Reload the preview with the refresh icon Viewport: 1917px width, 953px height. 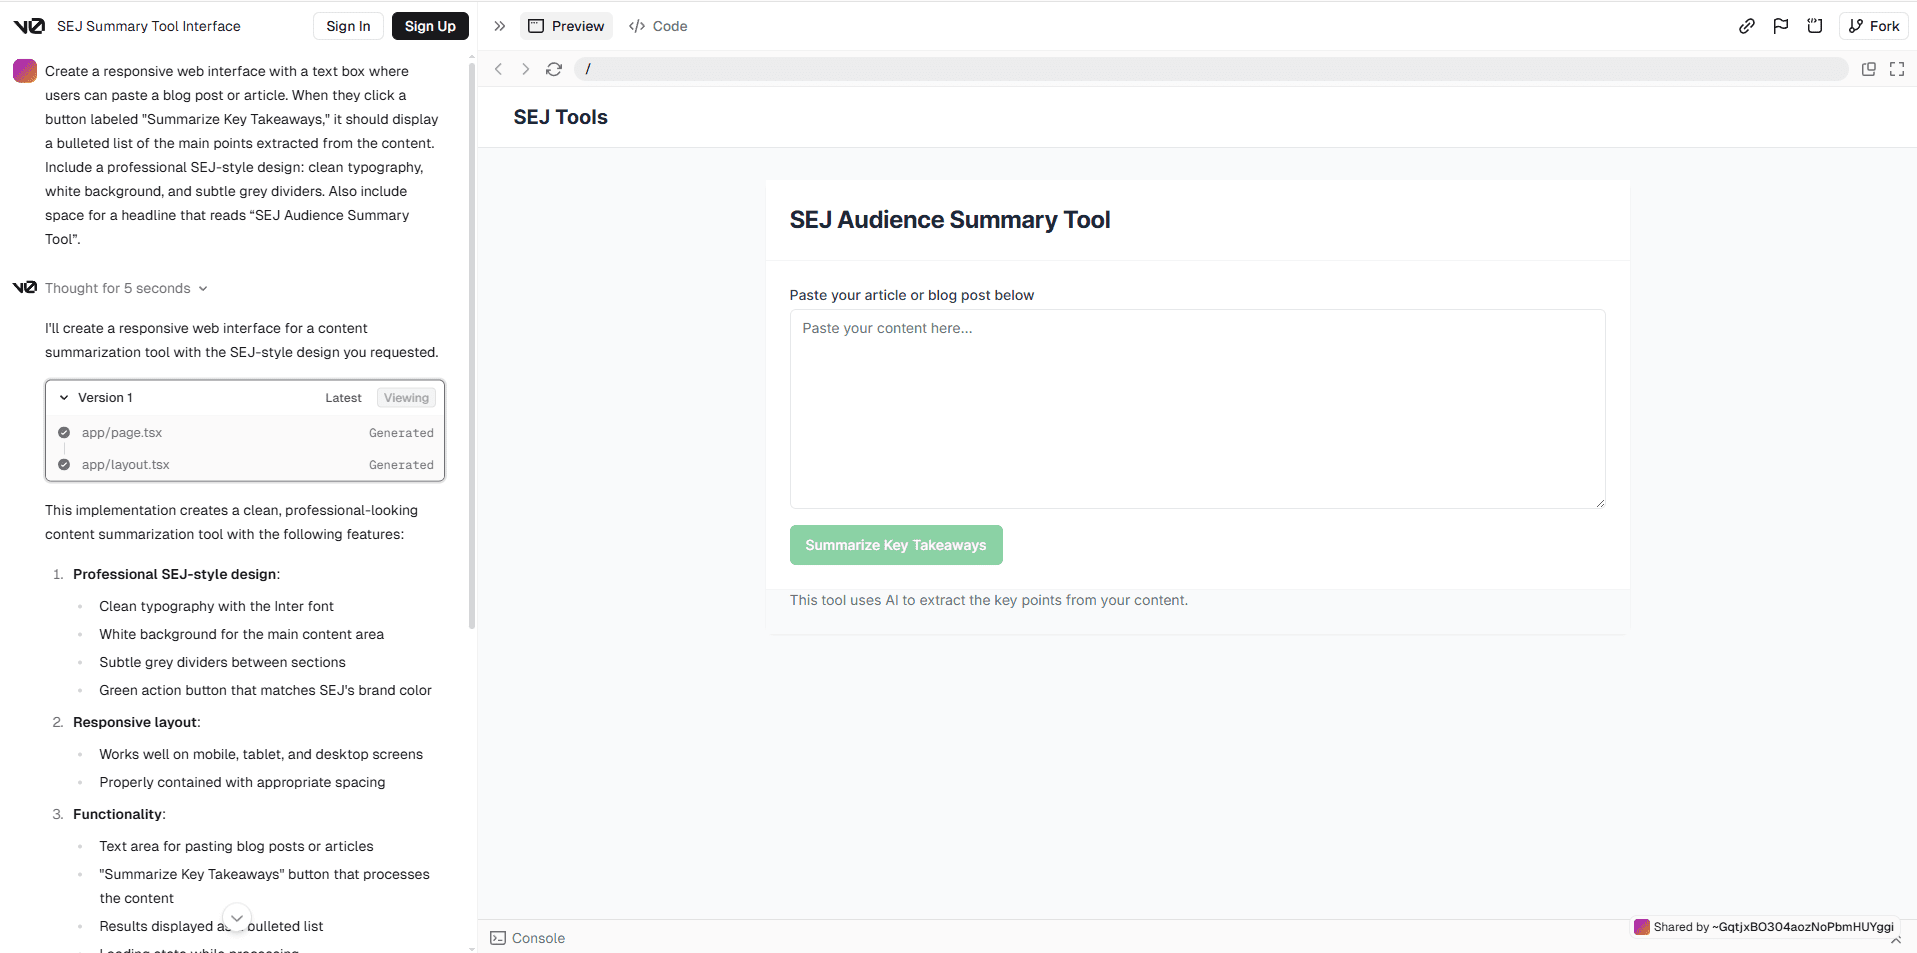(x=554, y=69)
